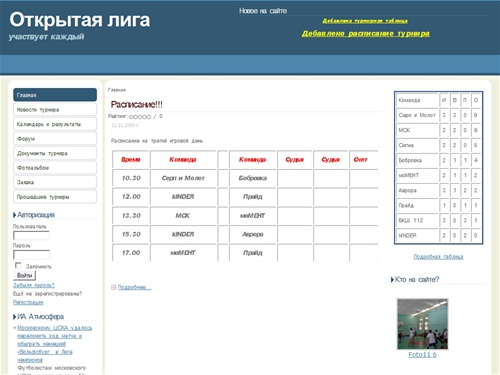Image resolution: width=500 pixels, height=375 pixels.
Task: Open Добавлено расписание турнира link
Action: point(366,34)
